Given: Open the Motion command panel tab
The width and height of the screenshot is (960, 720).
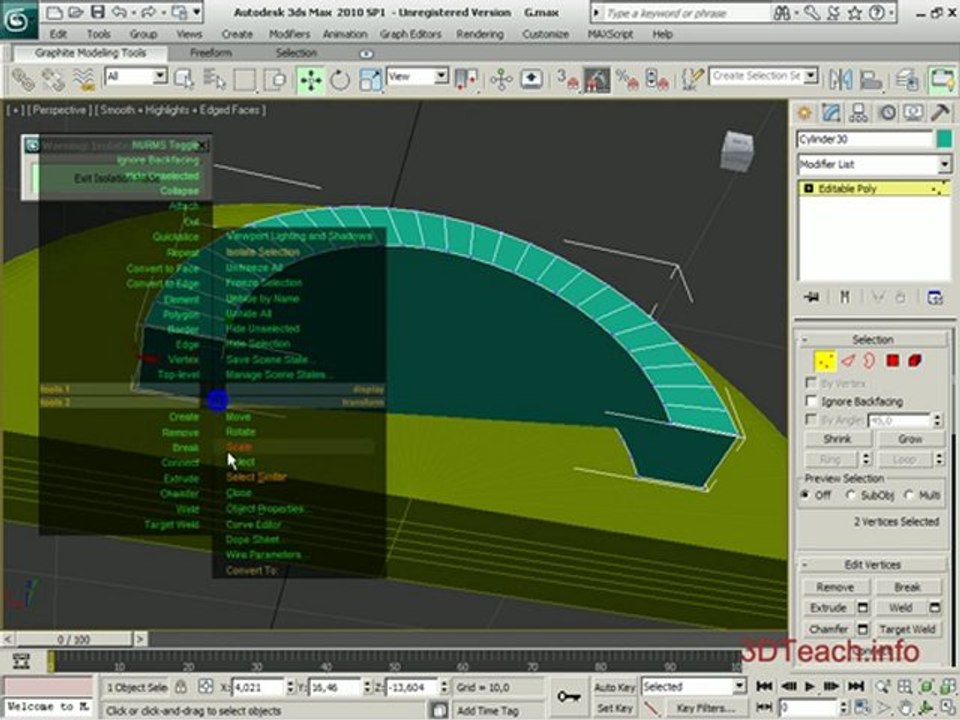Looking at the screenshot, I should click(x=887, y=113).
